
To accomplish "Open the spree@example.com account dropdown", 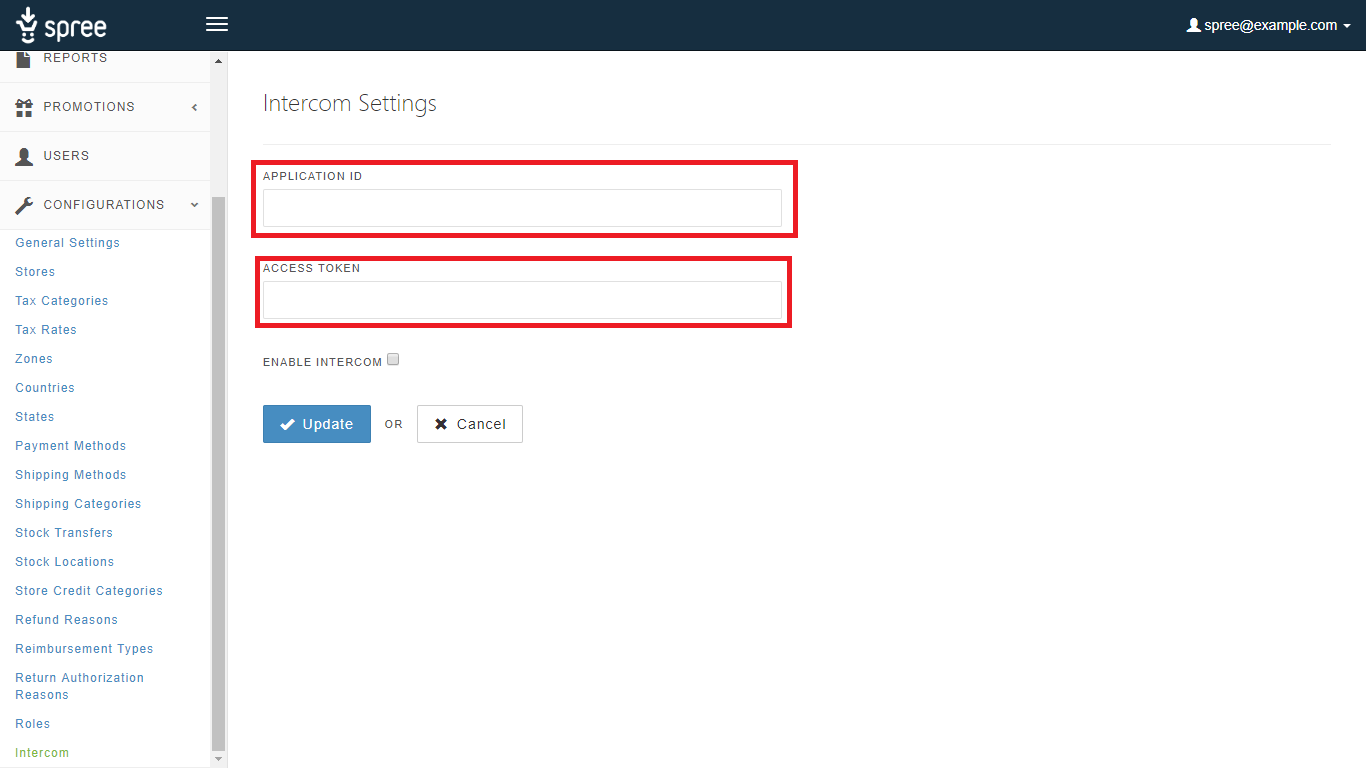I will [x=1268, y=25].
